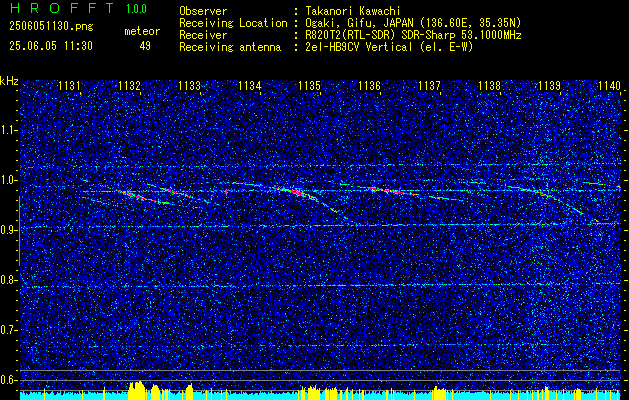Click version number 1.0.0

point(136,9)
